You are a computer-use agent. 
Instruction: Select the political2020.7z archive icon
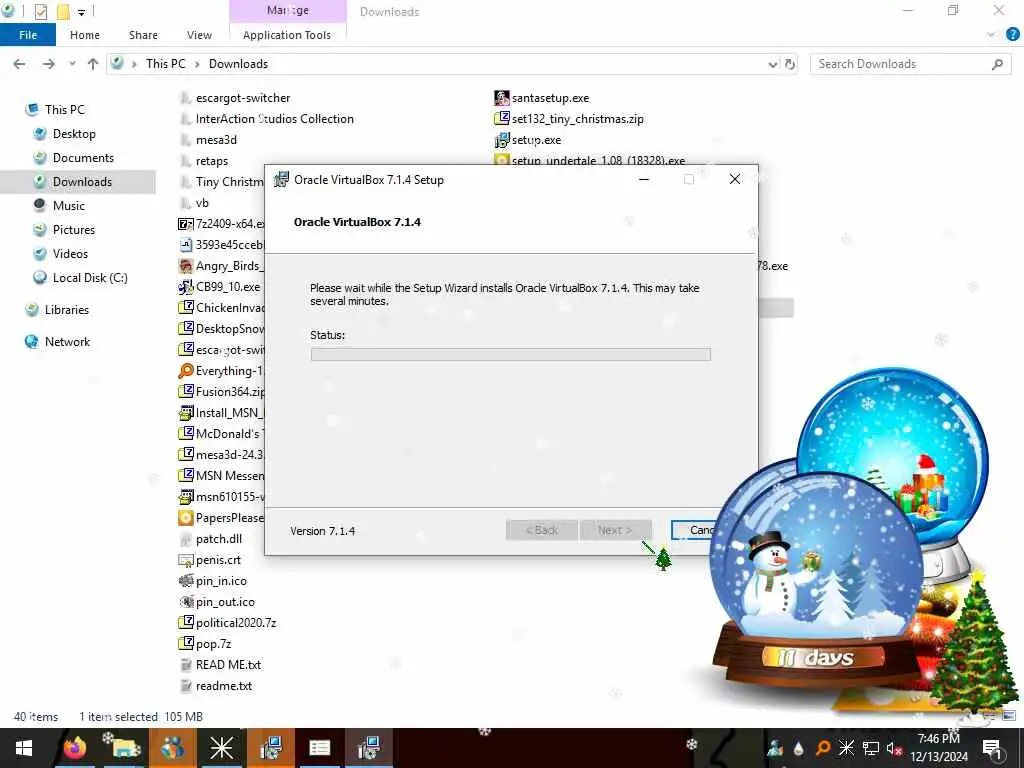(185, 623)
